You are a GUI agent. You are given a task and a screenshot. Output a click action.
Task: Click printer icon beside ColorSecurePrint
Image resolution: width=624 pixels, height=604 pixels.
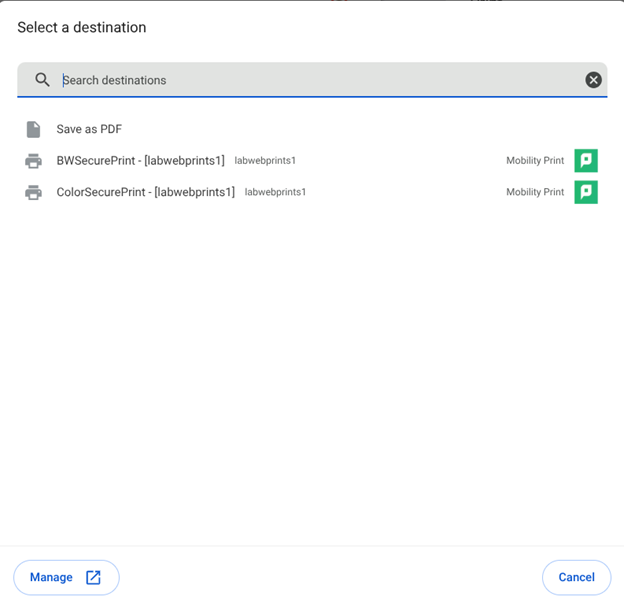click(x=33, y=192)
